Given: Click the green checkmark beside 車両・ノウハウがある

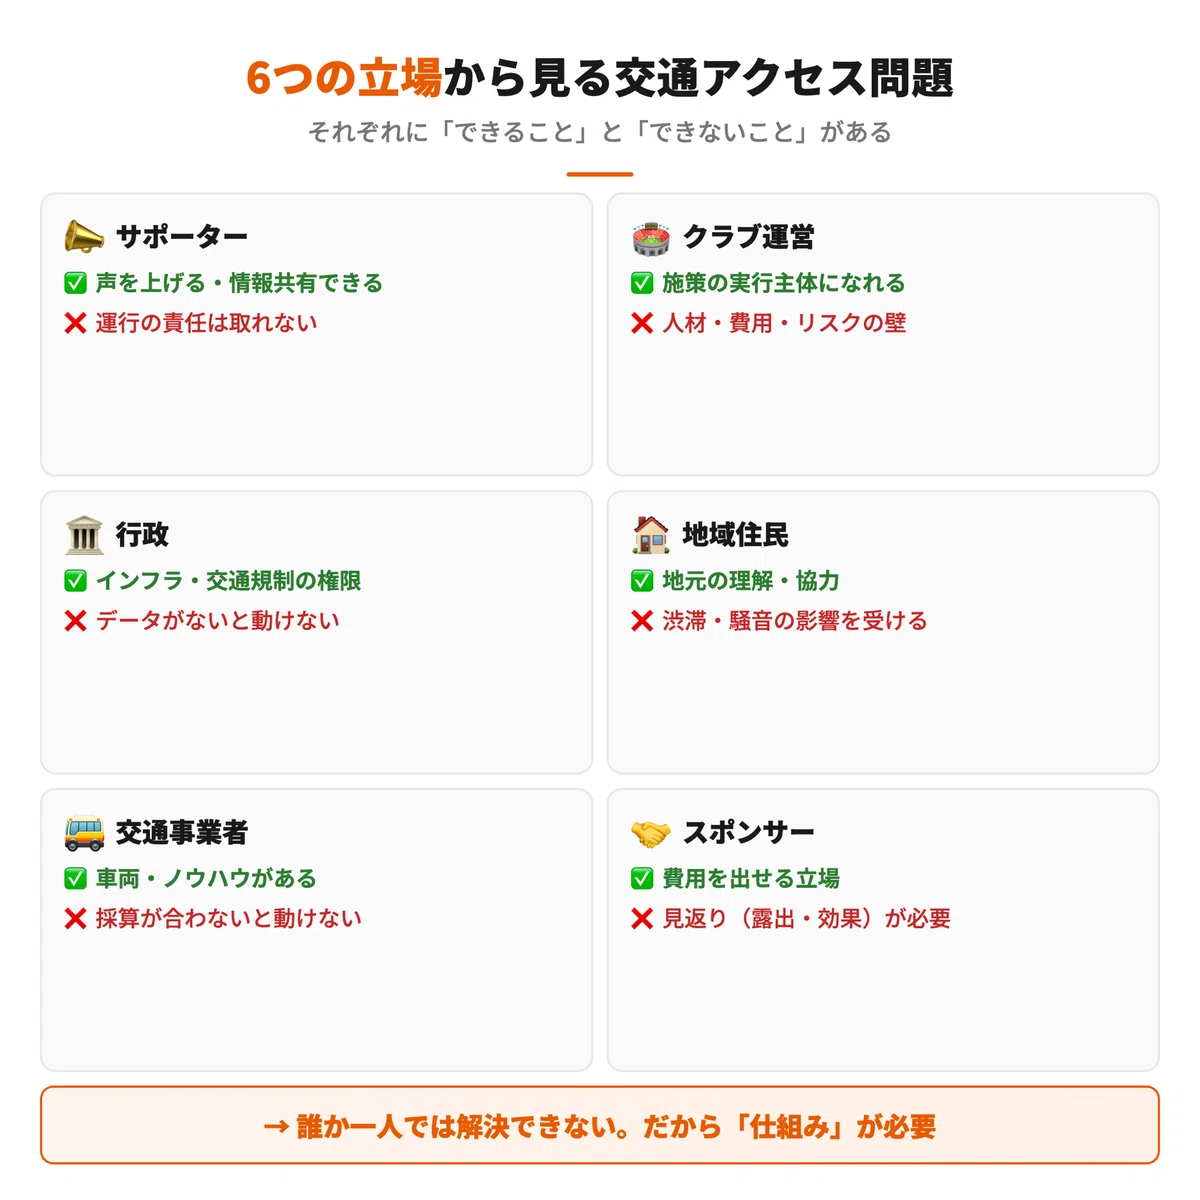Looking at the screenshot, I should pyautogui.click(x=75, y=879).
